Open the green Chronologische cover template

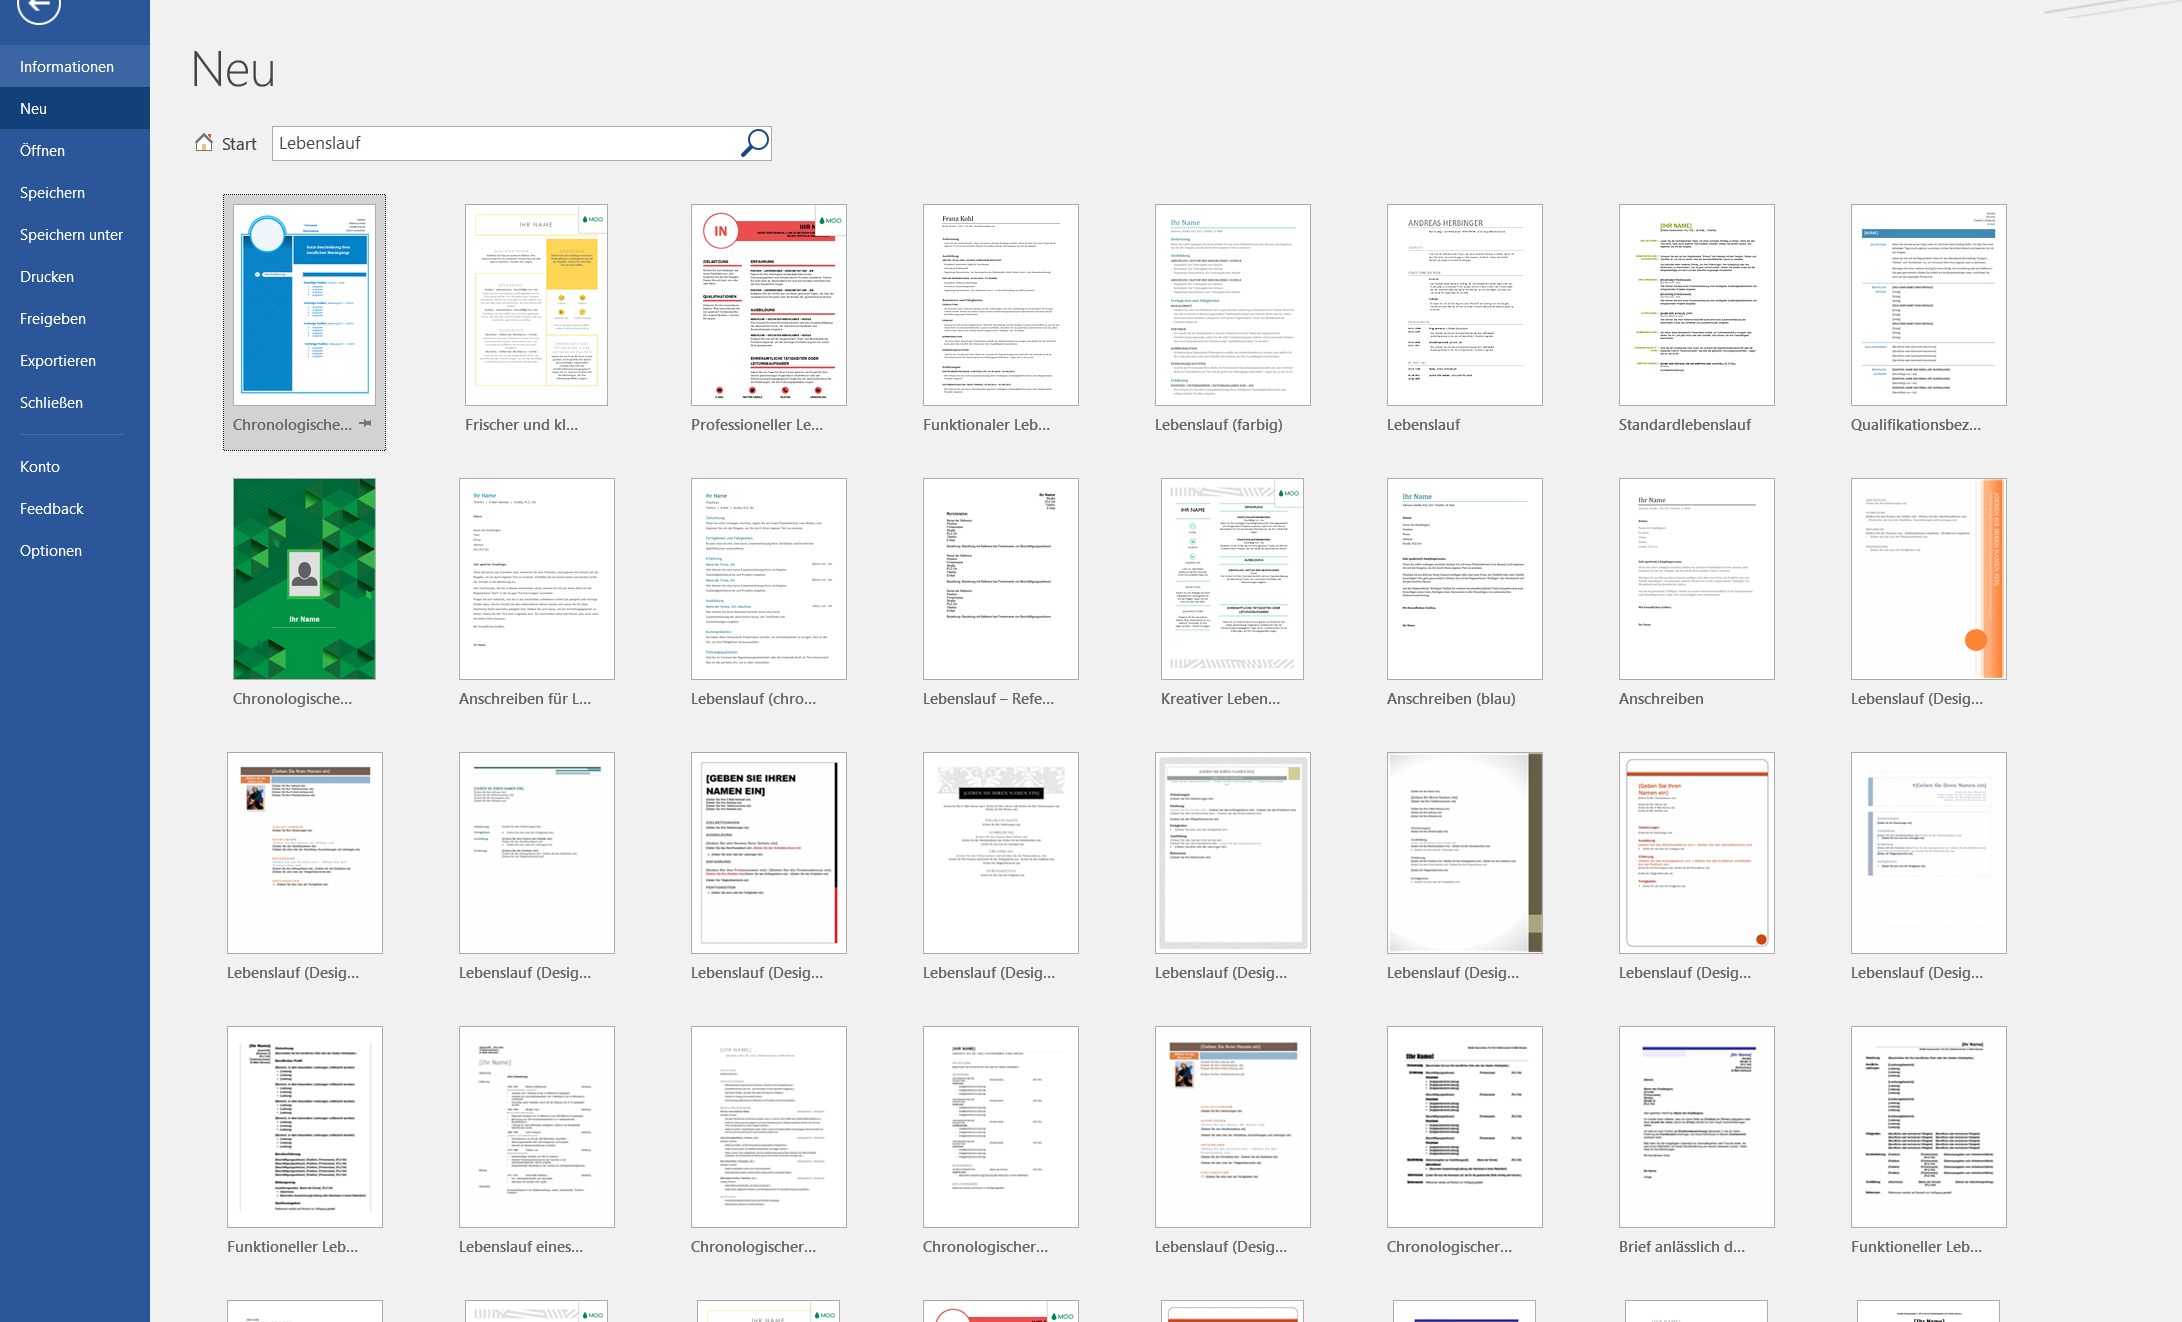tap(304, 579)
